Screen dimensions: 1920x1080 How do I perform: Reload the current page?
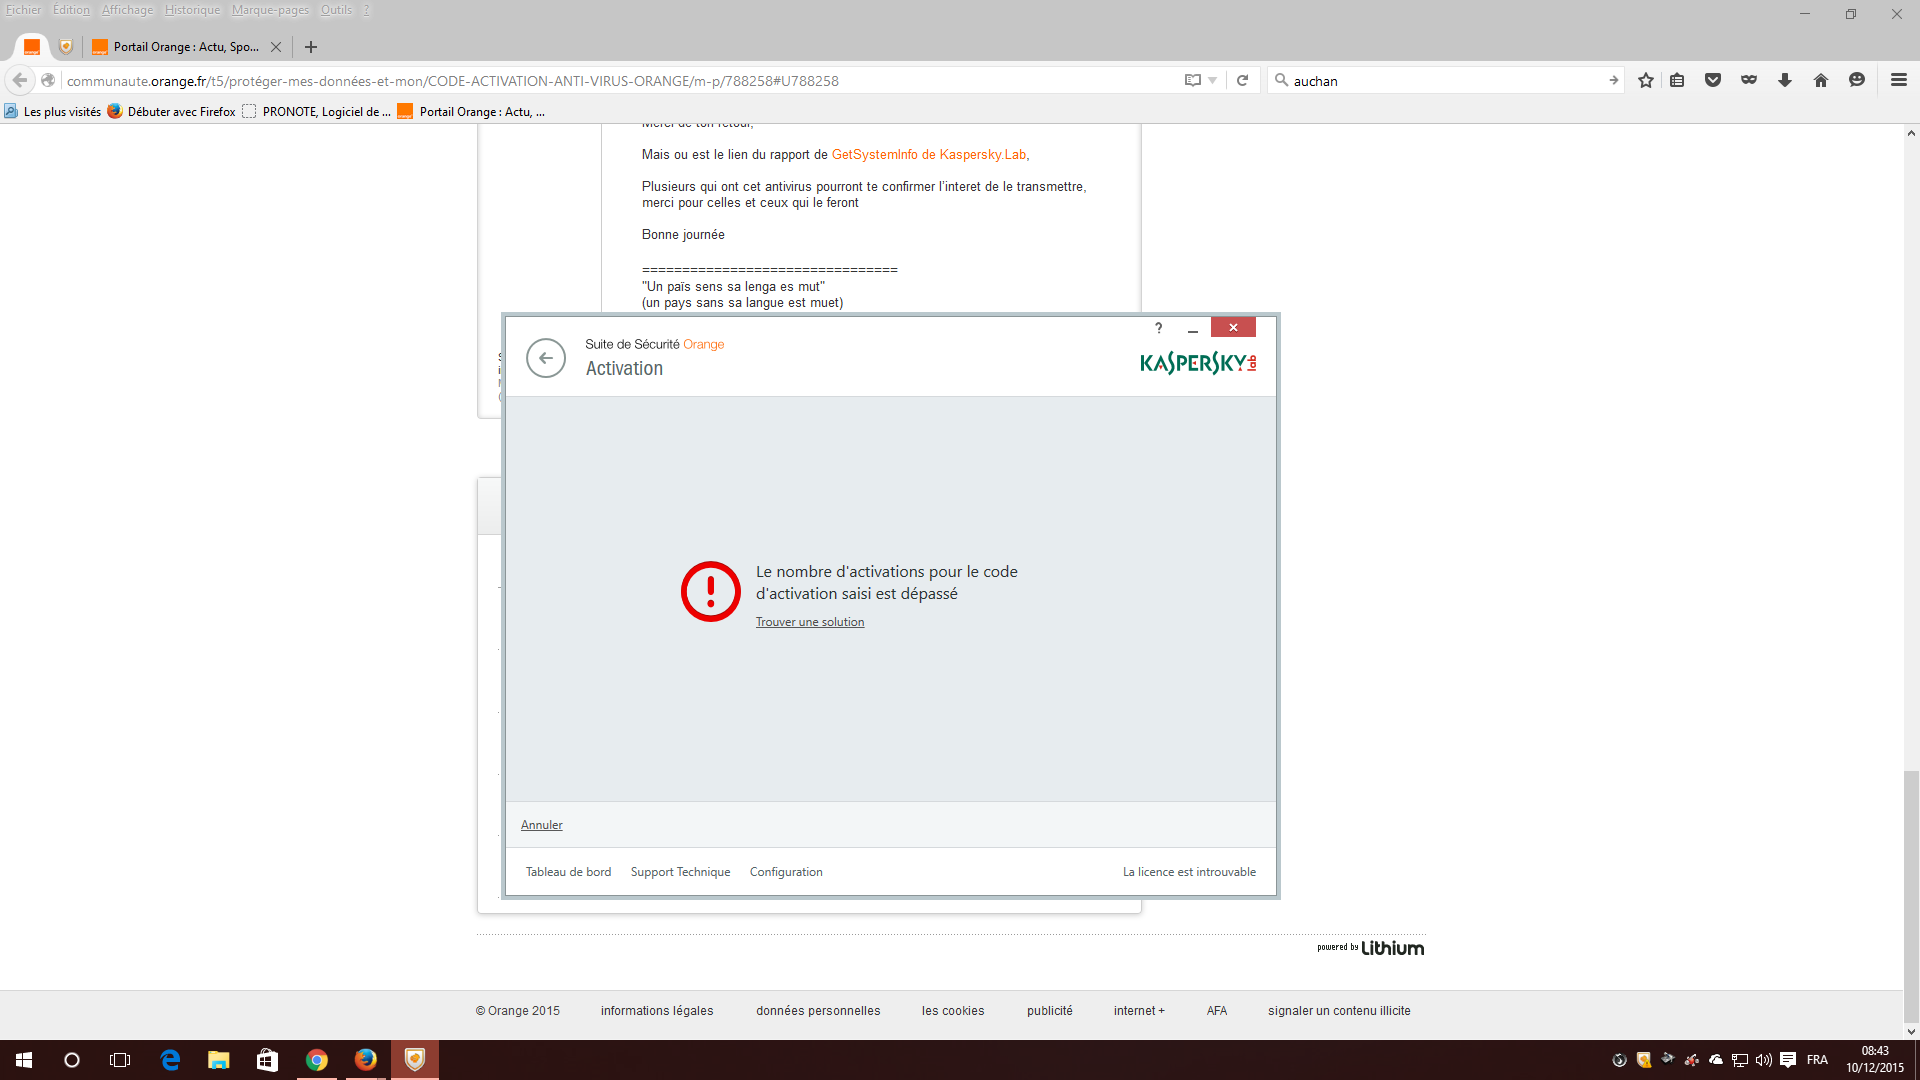tap(1242, 81)
